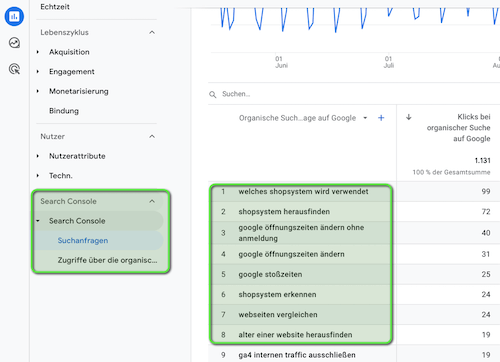Select row google stoßzeiten

tap(270, 274)
